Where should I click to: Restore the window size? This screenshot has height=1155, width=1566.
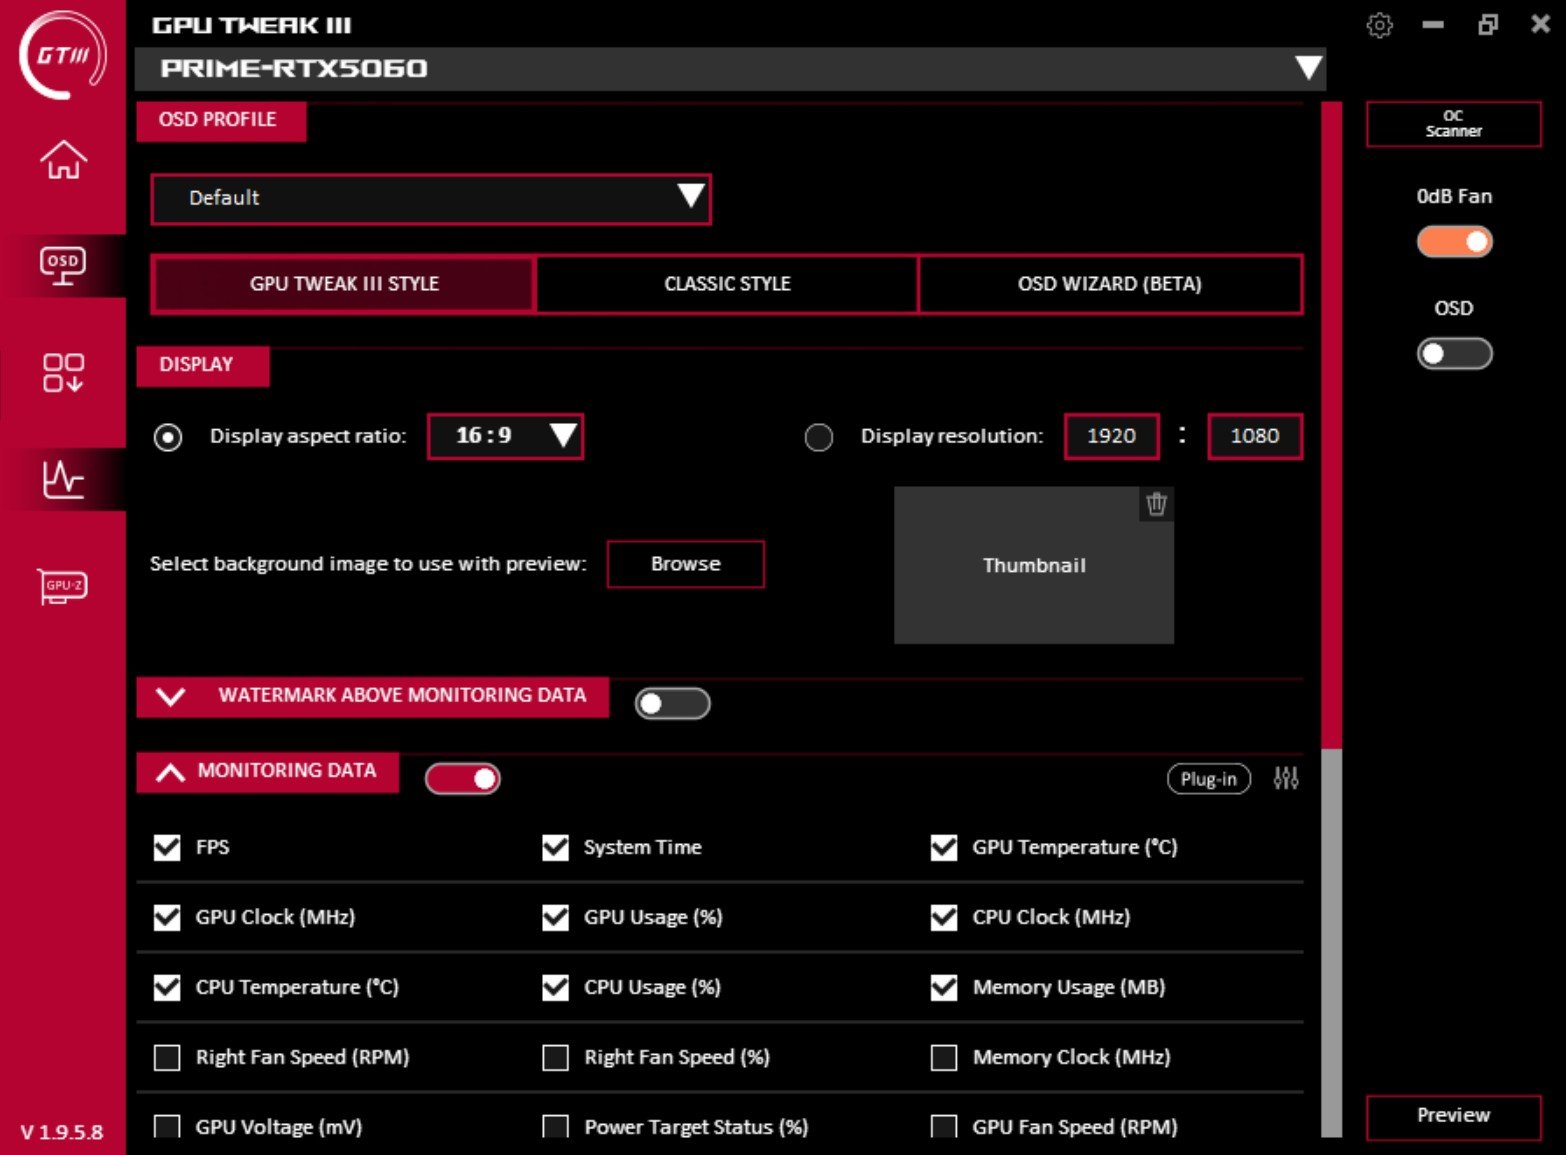click(1488, 25)
